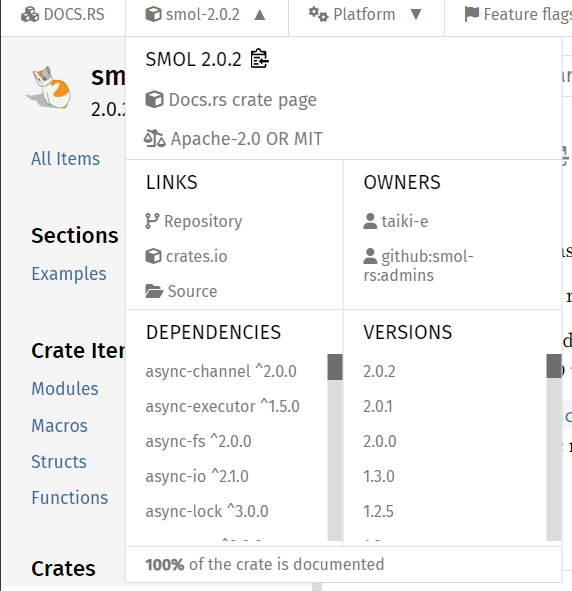Click the 100% documented coverage text

click(x=265, y=565)
